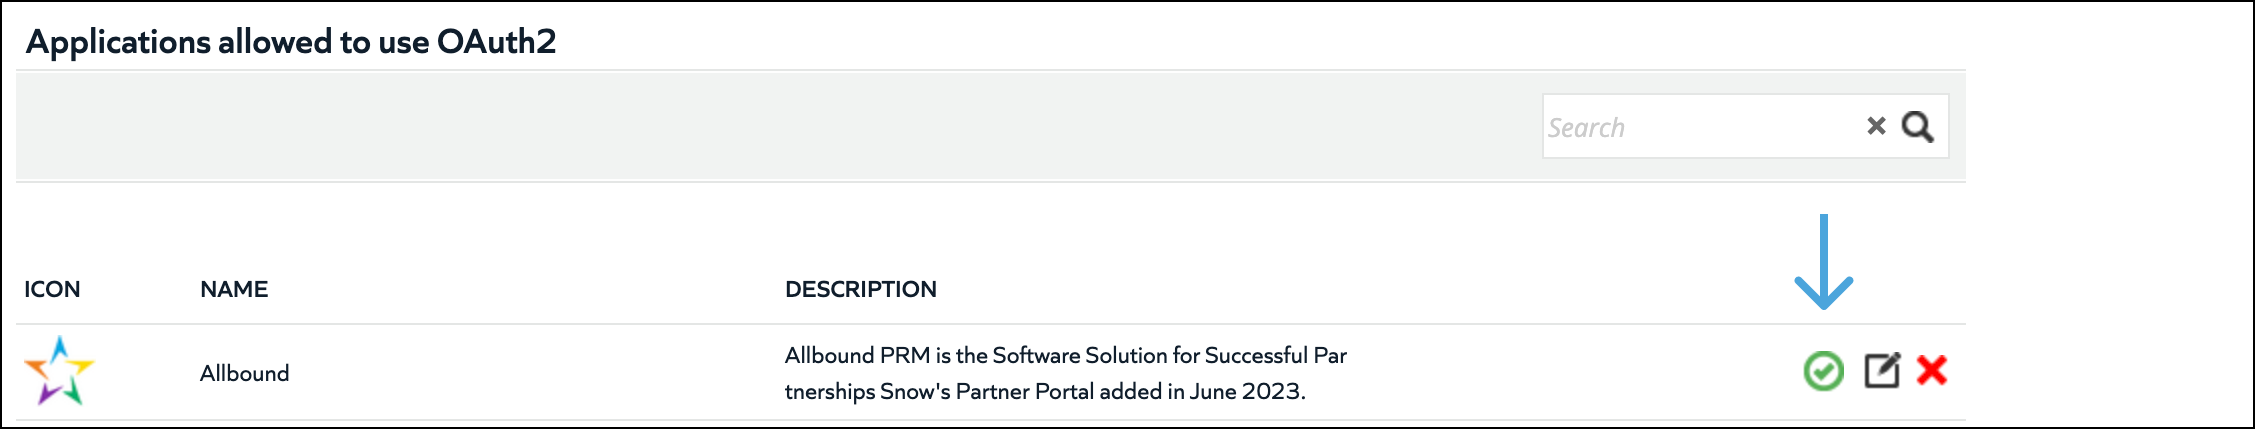Click the word 'OAuth2' in the title
Viewport: 2255px width, 429px height.
(497, 42)
